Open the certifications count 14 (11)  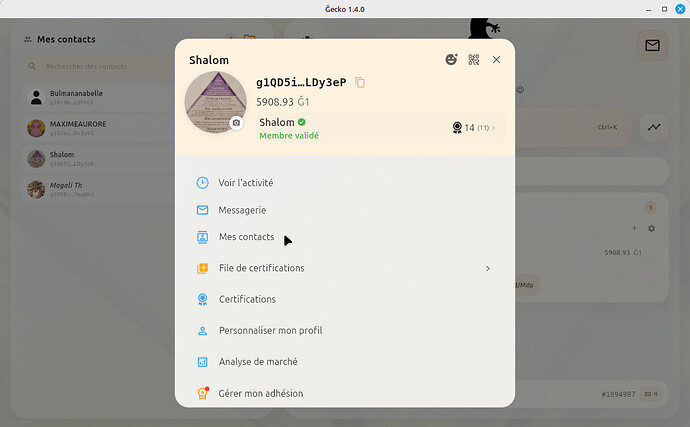[473, 128]
